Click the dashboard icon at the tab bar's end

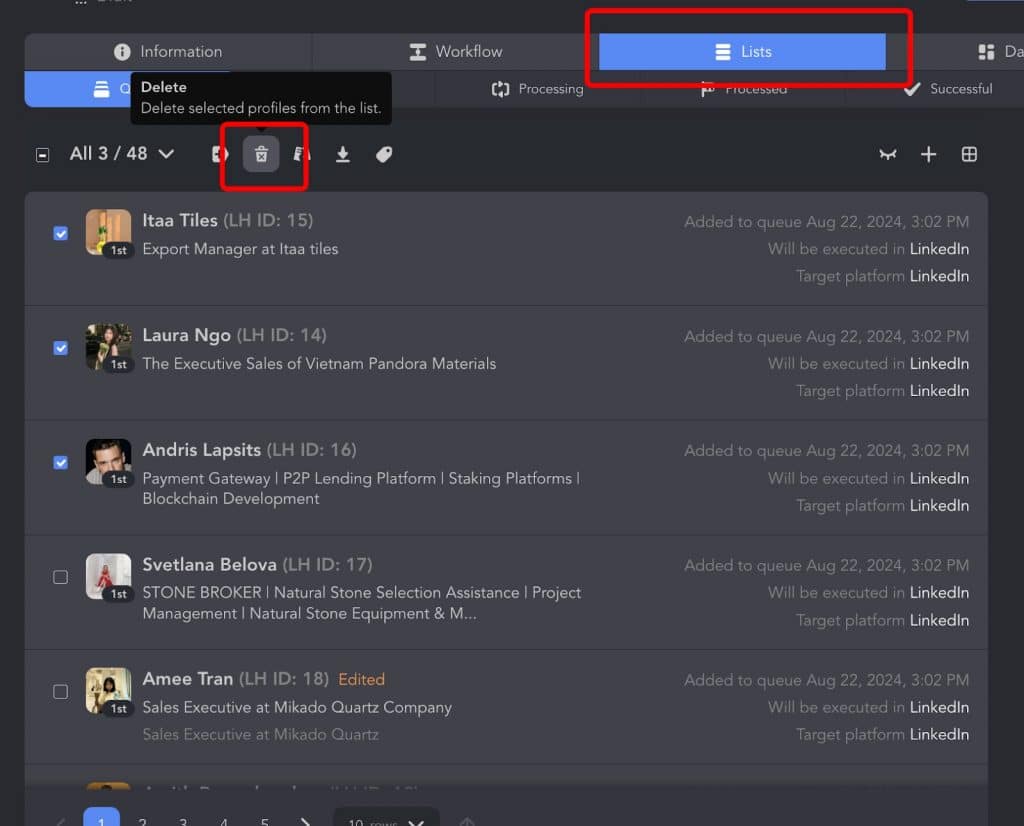click(986, 52)
